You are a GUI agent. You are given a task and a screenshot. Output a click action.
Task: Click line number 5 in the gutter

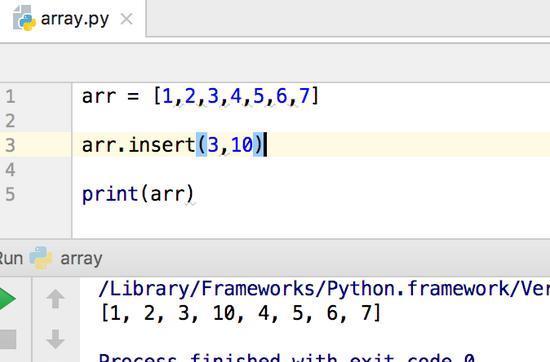[x=10, y=194]
